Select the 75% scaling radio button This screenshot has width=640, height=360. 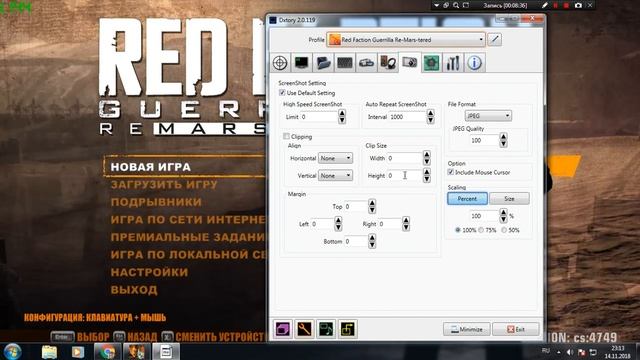[x=481, y=230]
